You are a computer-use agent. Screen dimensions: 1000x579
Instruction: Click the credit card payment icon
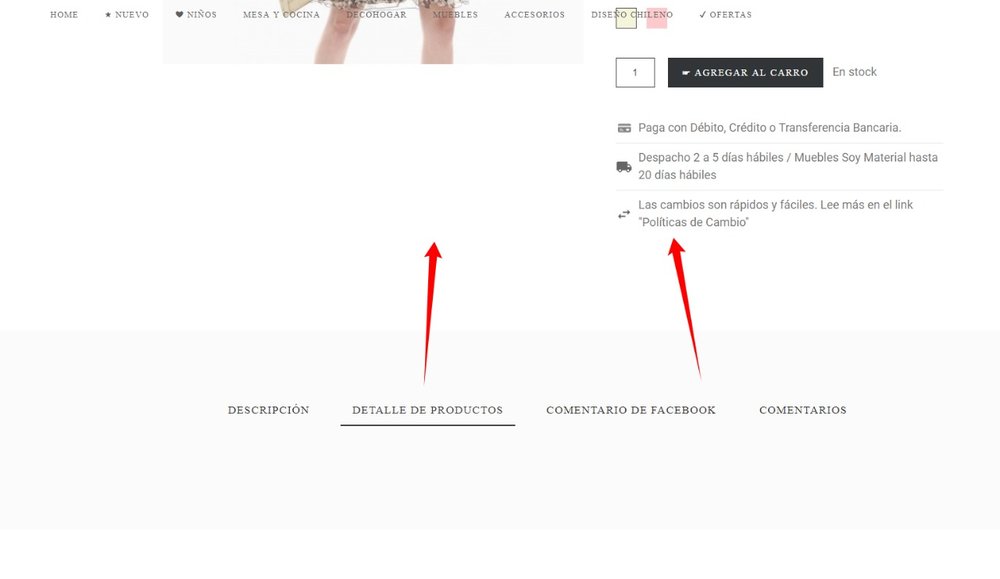coord(624,128)
